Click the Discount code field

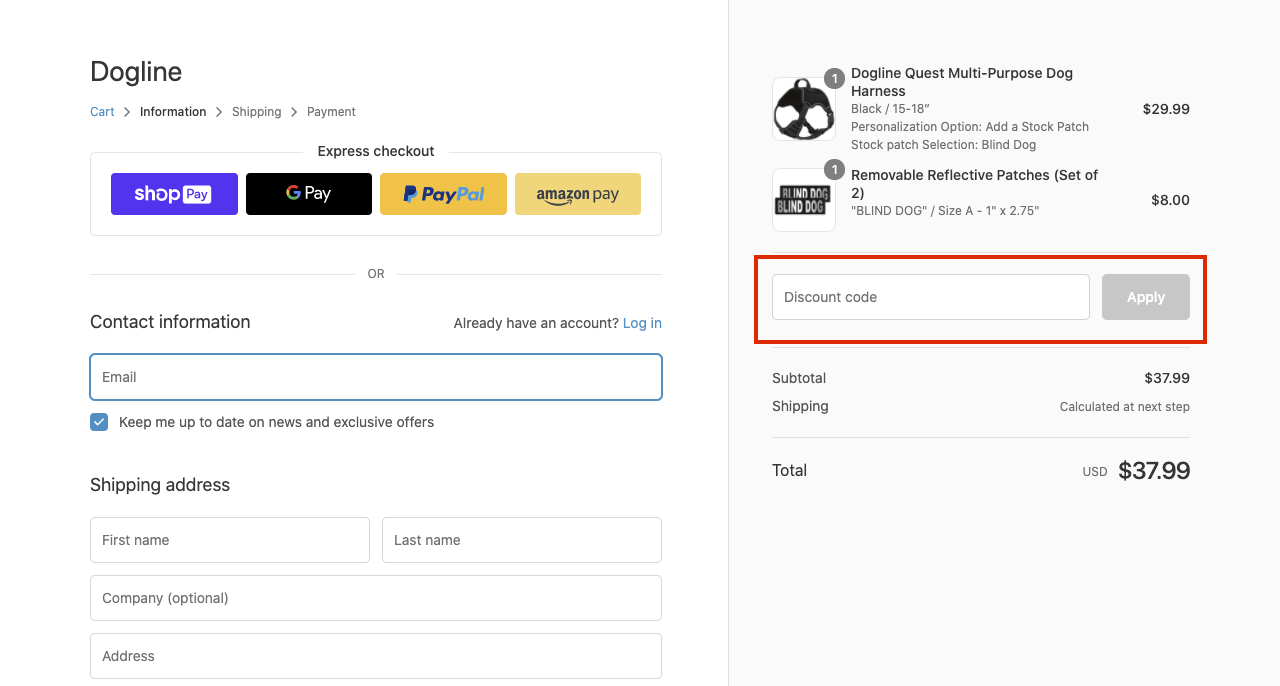931,297
